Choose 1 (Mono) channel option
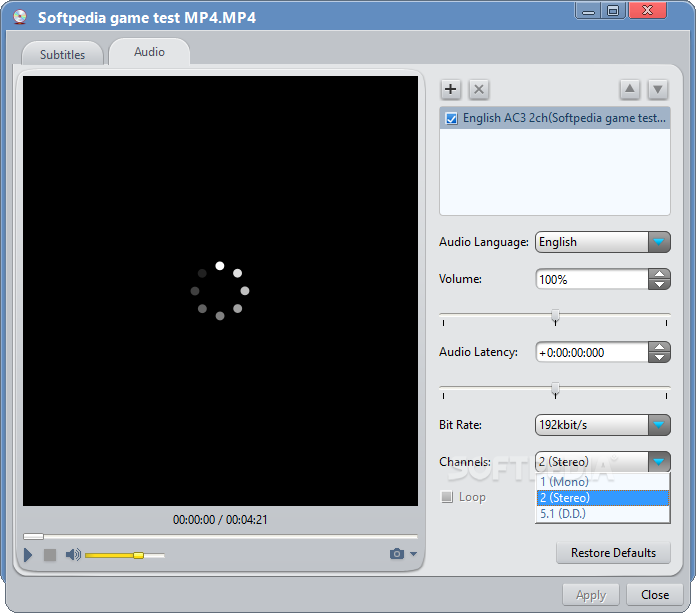The image size is (696, 613). (602, 482)
